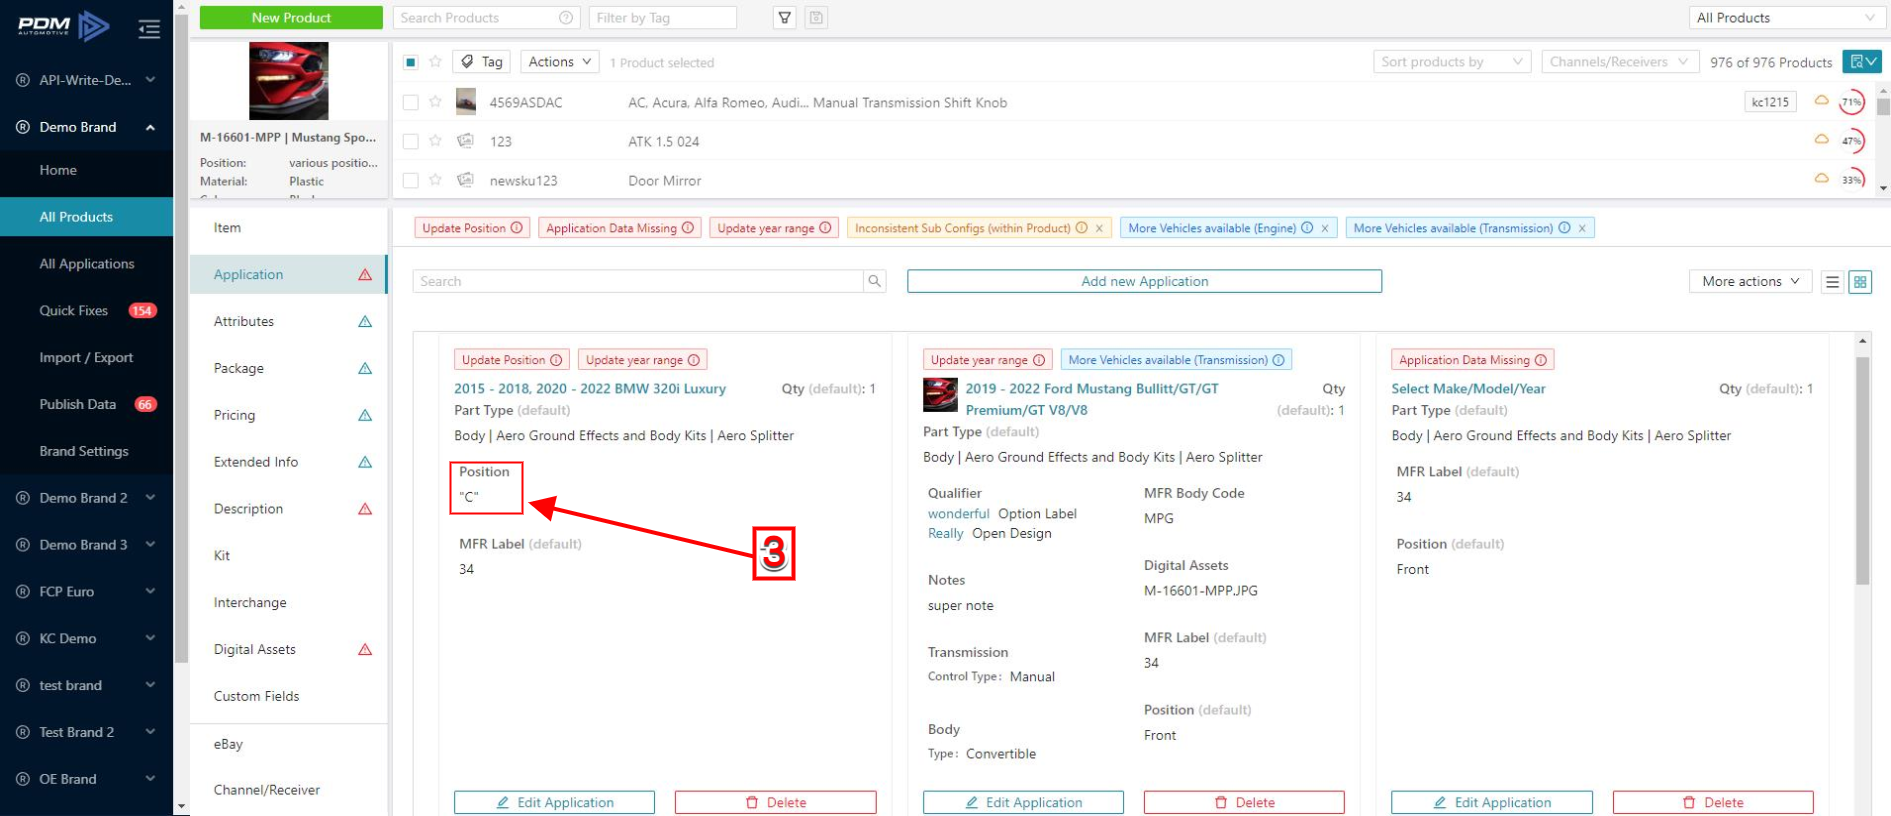Open More actions dropdown
The image size is (1891, 816).
pos(1750,282)
